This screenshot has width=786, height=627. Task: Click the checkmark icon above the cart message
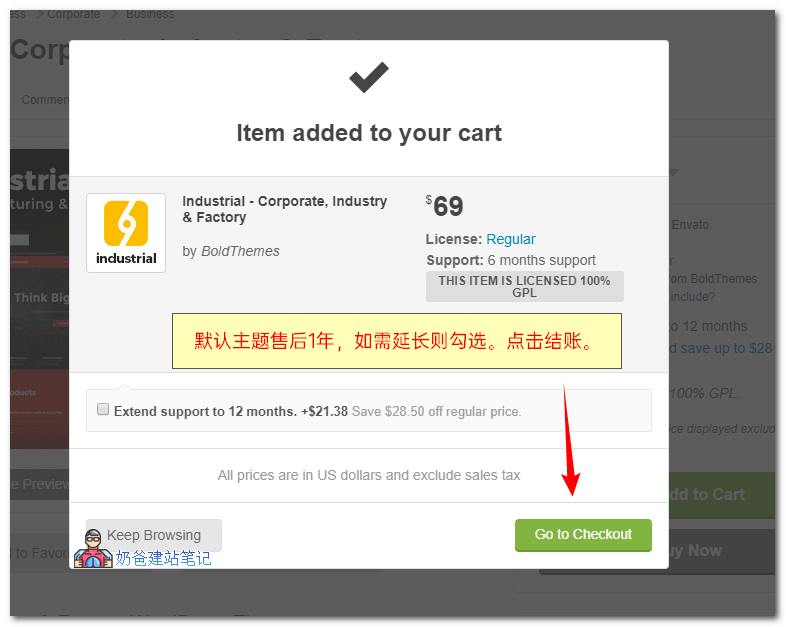[369, 77]
